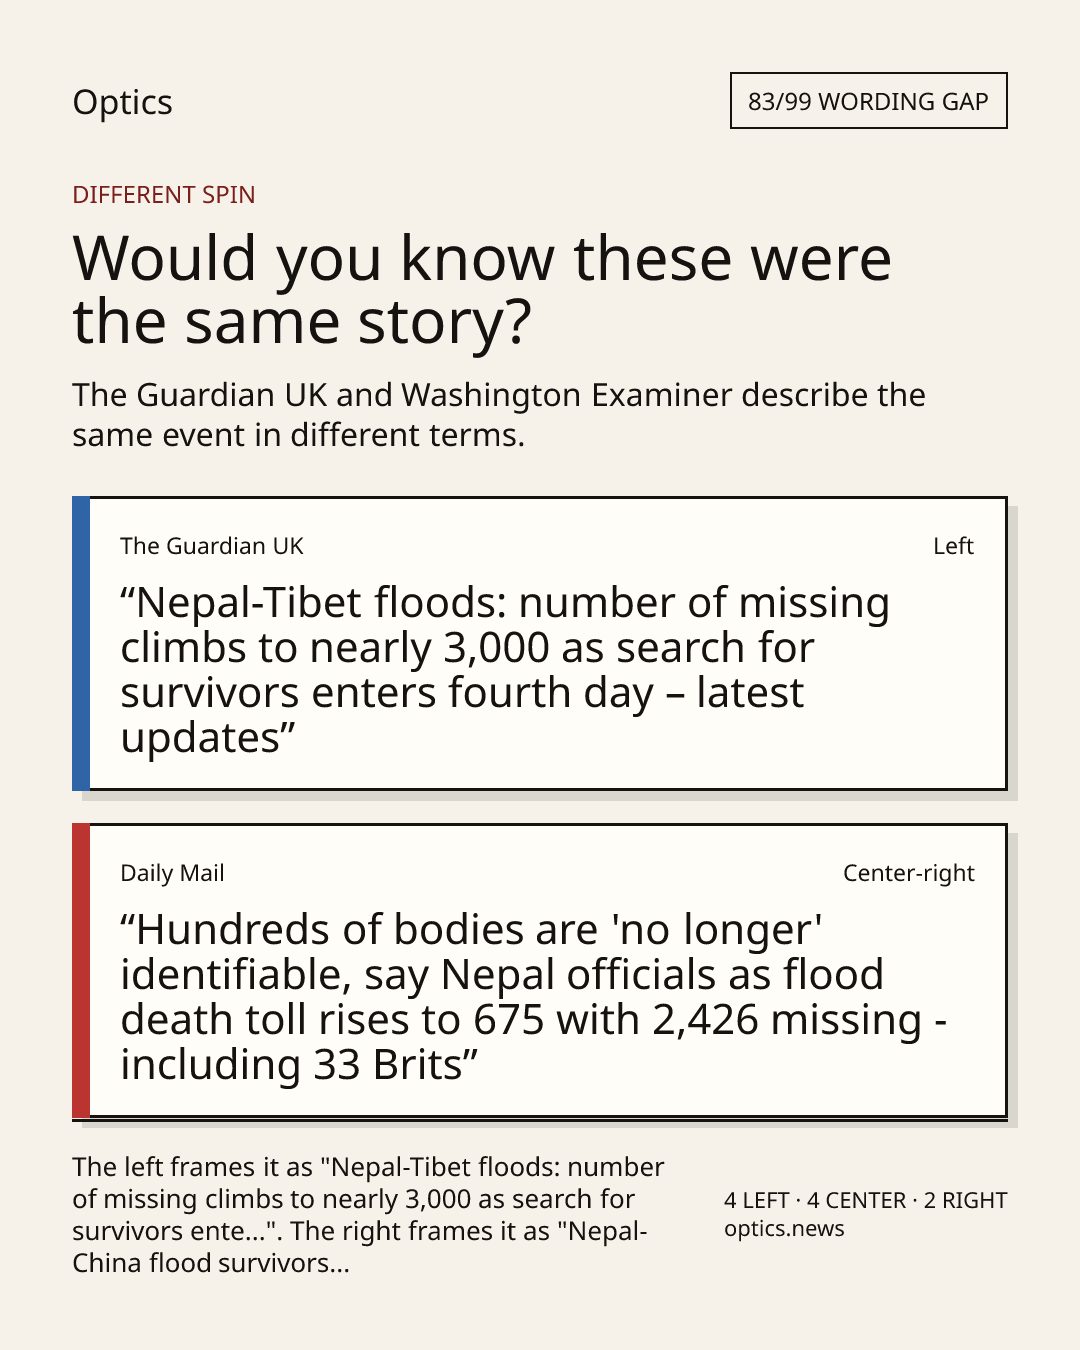Image resolution: width=1080 pixels, height=1350 pixels.
Task: Click the 4 LEFT · 4 CENTER · 2 RIGHT count
Action: tap(865, 1200)
